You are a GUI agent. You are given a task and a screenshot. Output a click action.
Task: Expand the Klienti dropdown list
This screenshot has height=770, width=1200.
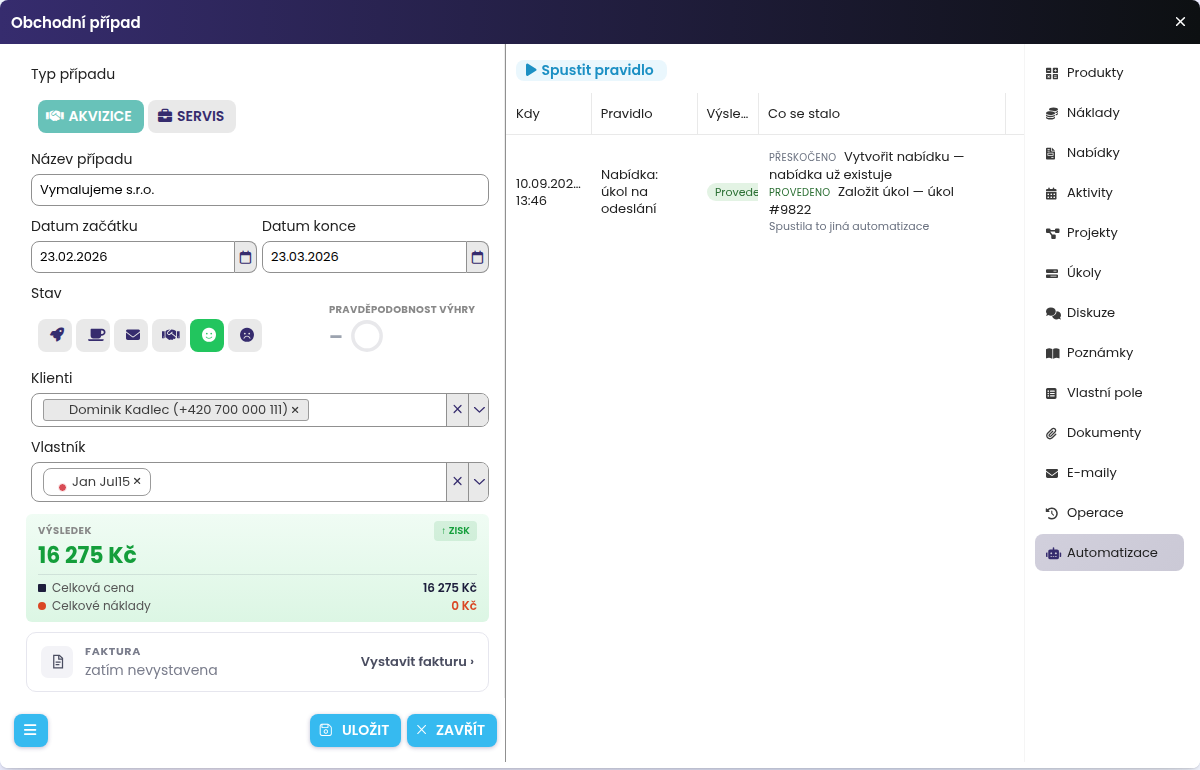pos(479,410)
